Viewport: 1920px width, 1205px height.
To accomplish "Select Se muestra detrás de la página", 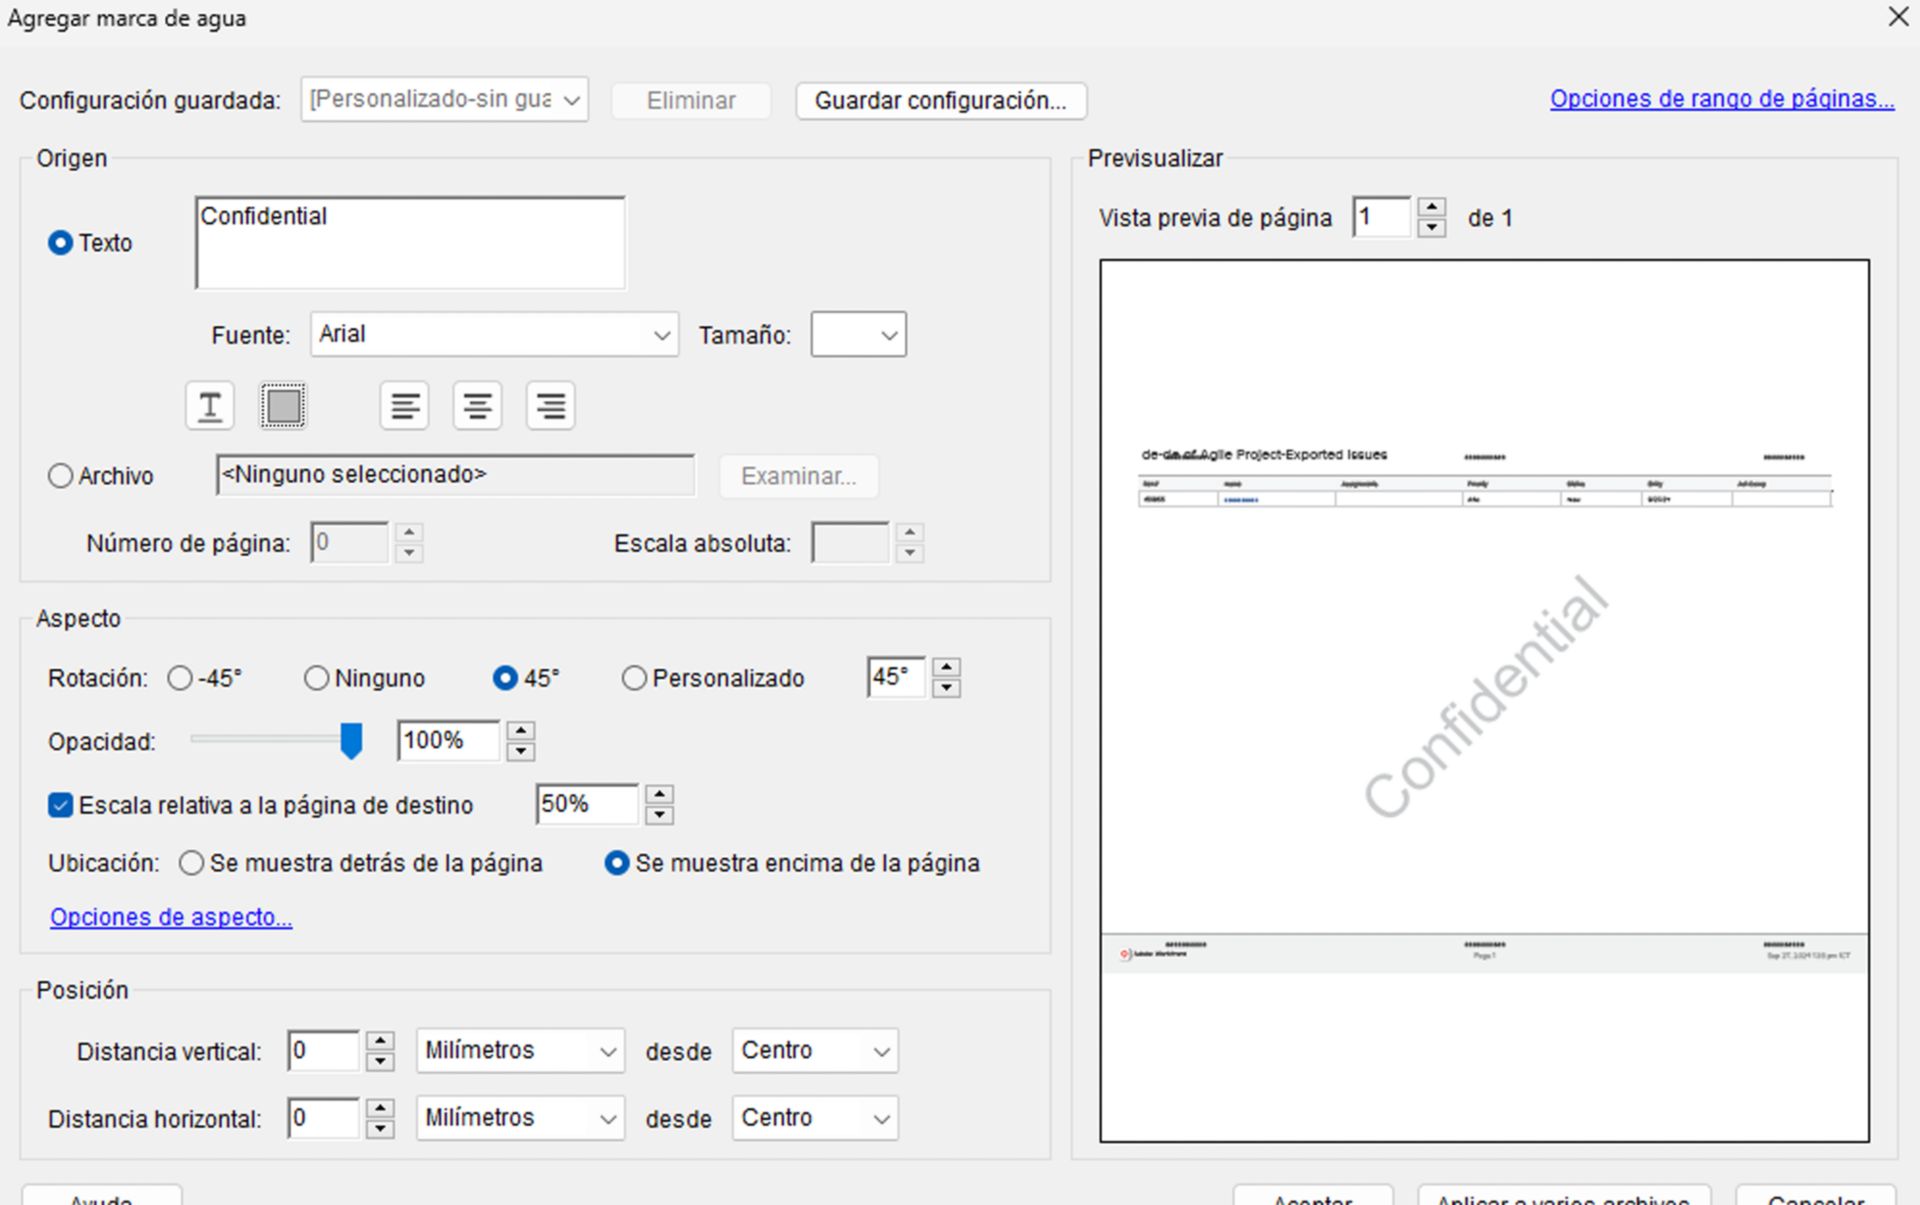I will click(191, 863).
